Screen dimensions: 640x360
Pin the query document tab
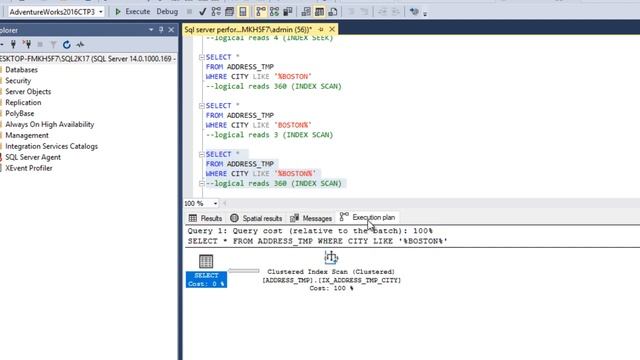321,29
